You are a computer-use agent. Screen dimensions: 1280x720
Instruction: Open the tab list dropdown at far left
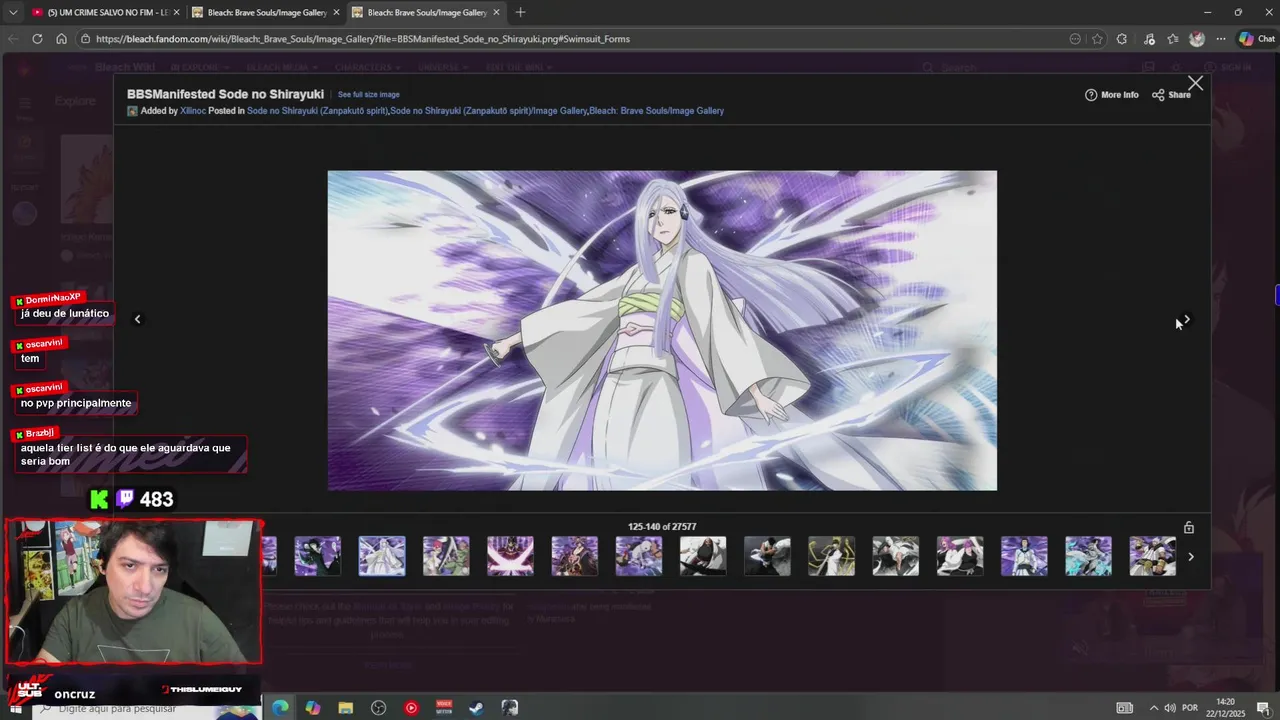13,12
